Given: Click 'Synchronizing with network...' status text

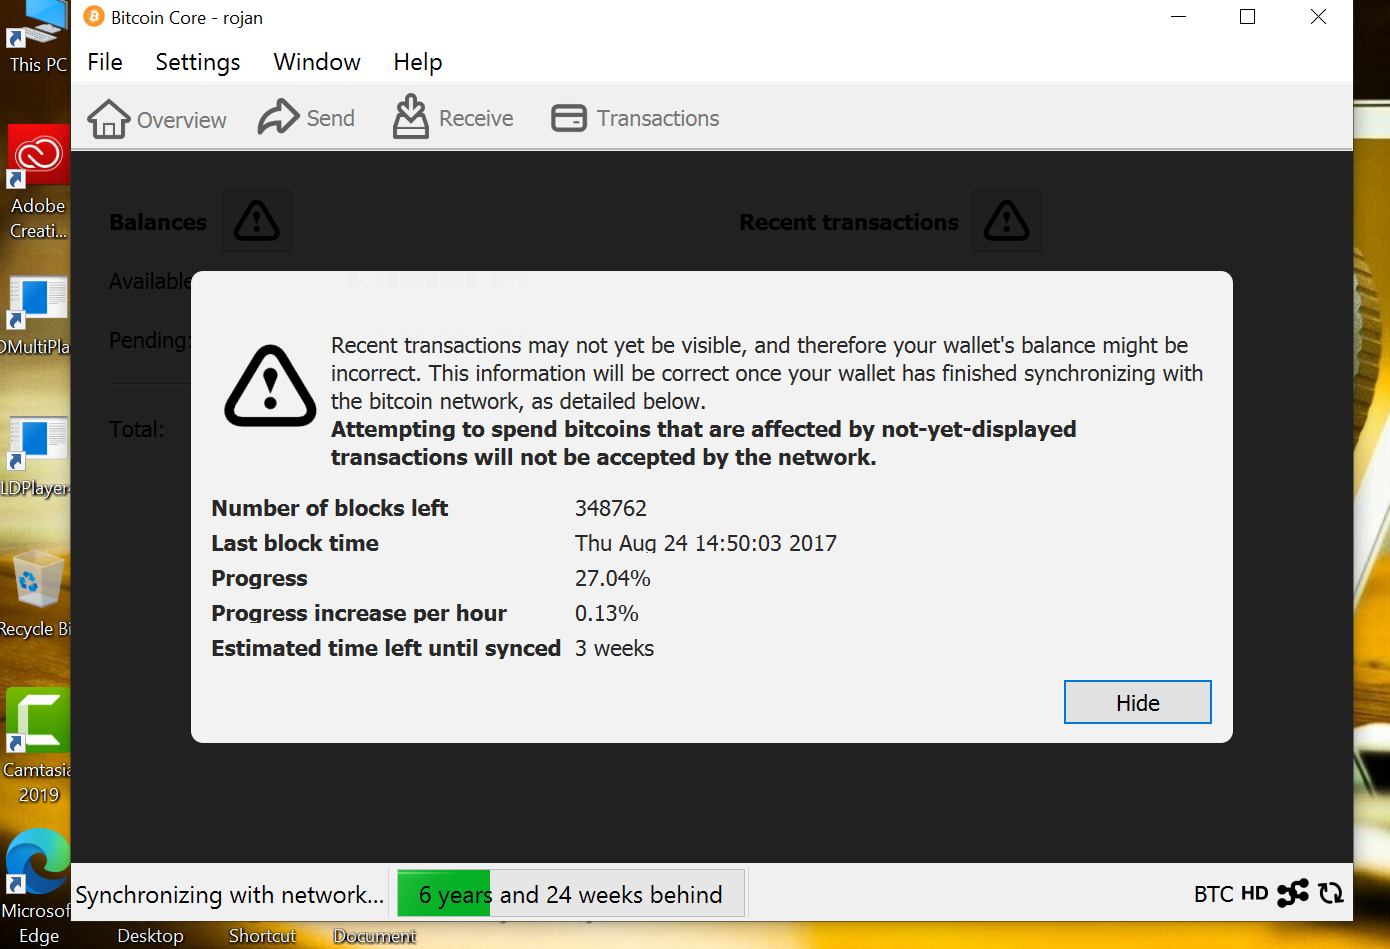Looking at the screenshot, I should [x=230, y=894].
